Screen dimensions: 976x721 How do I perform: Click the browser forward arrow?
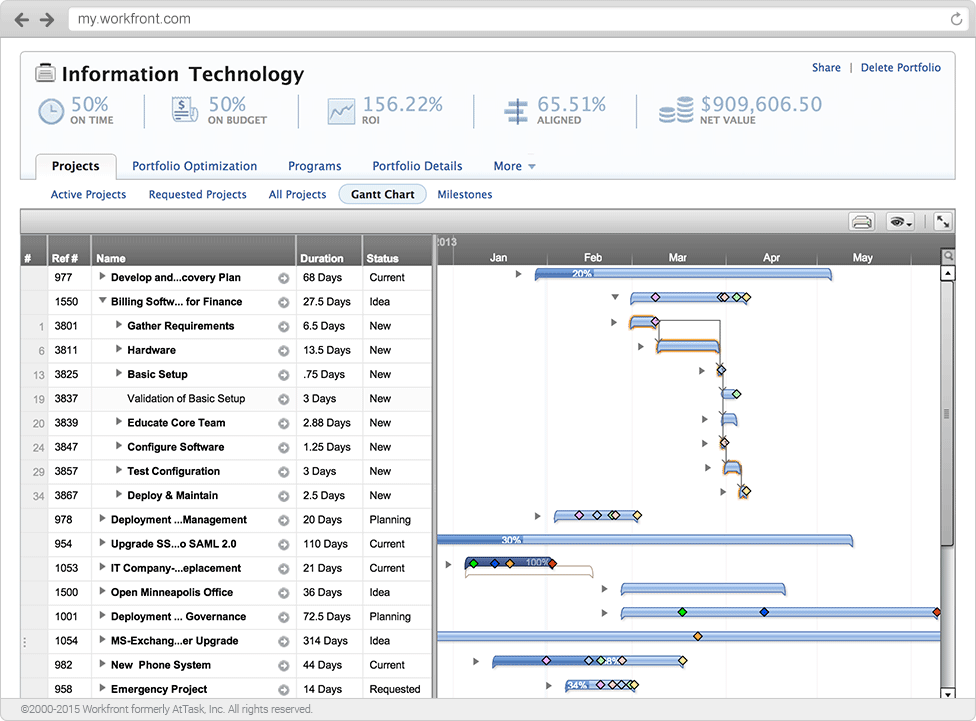(47, 20)
